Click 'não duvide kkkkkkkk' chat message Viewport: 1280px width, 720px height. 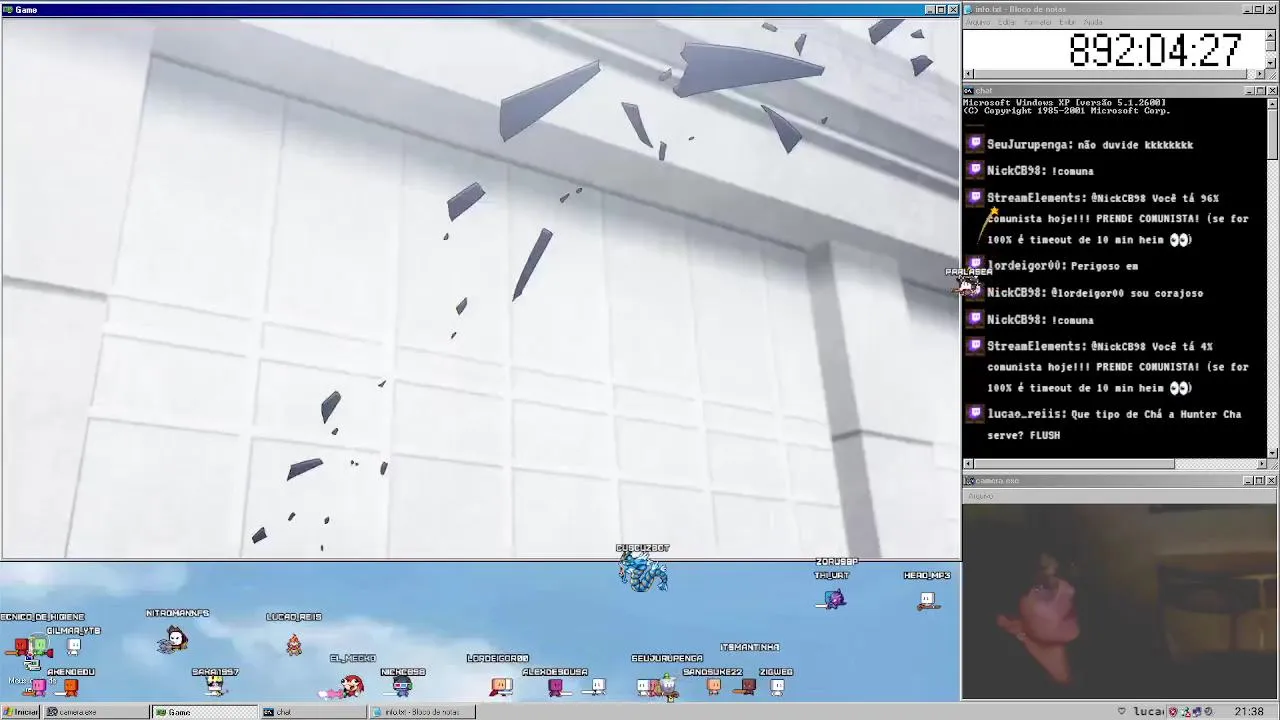tap(1135, 145)
